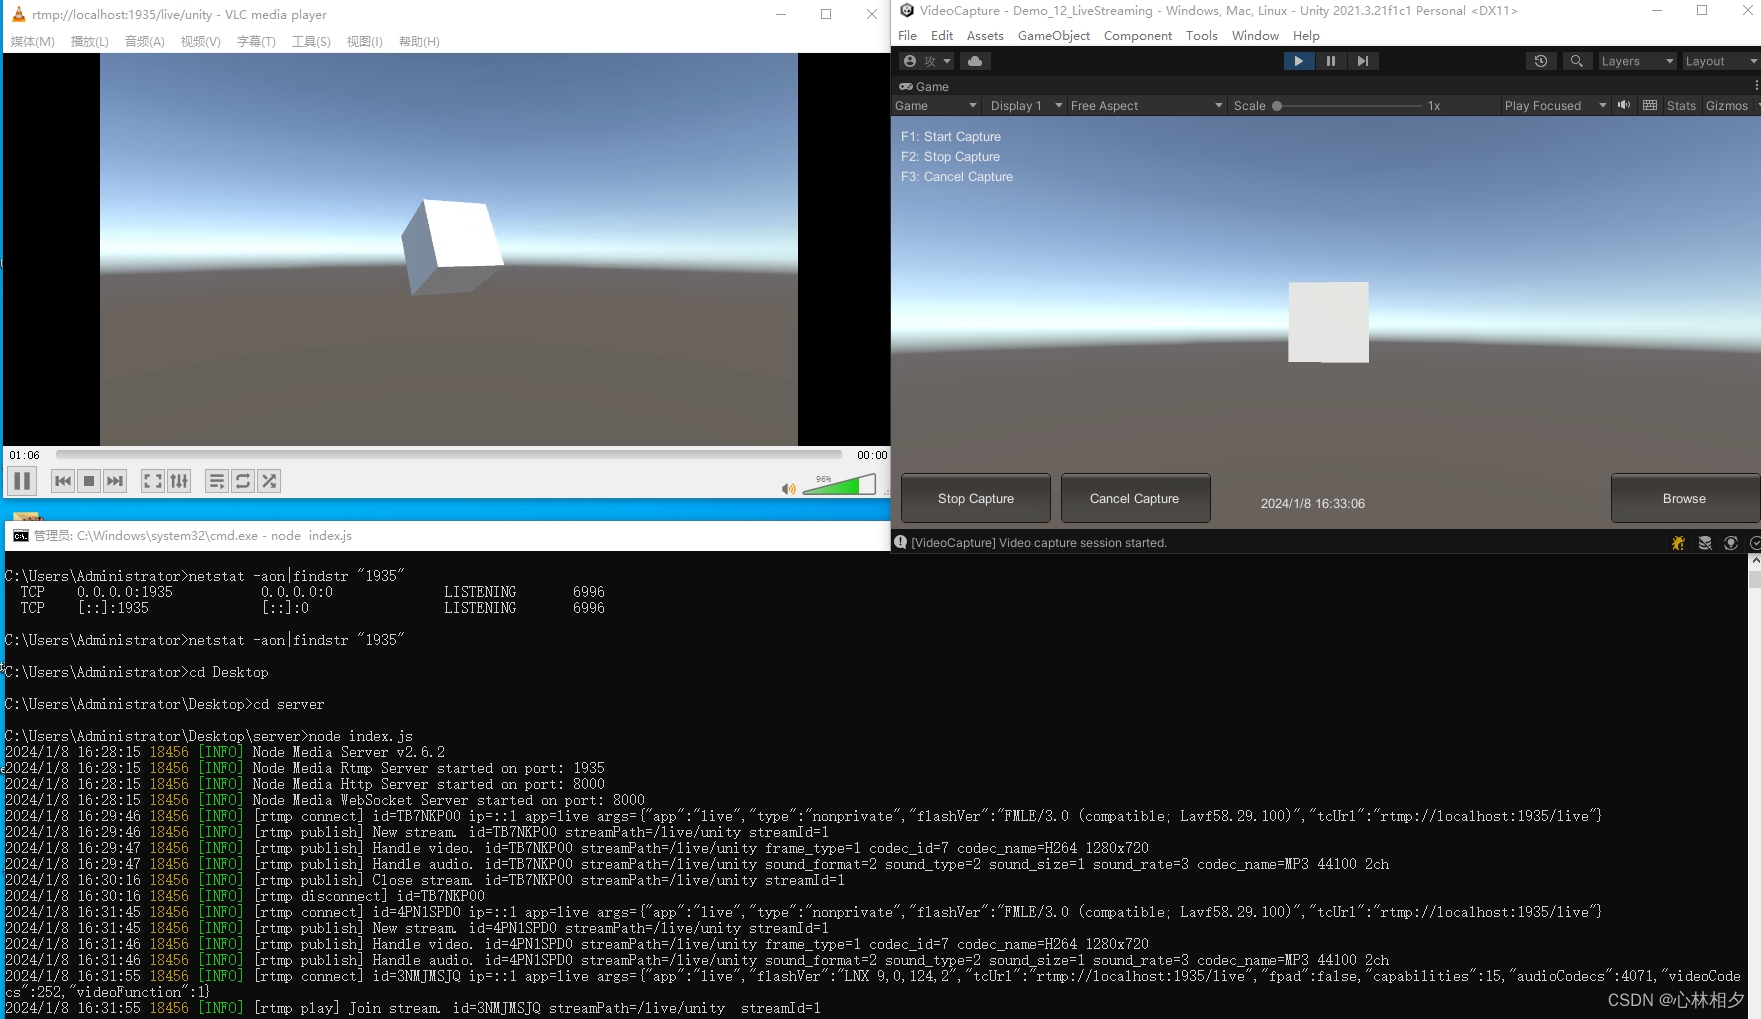Viewport: 1761px width, 1019px height.
Task: Open VLC extended settings panel
Action: (179, 481)
